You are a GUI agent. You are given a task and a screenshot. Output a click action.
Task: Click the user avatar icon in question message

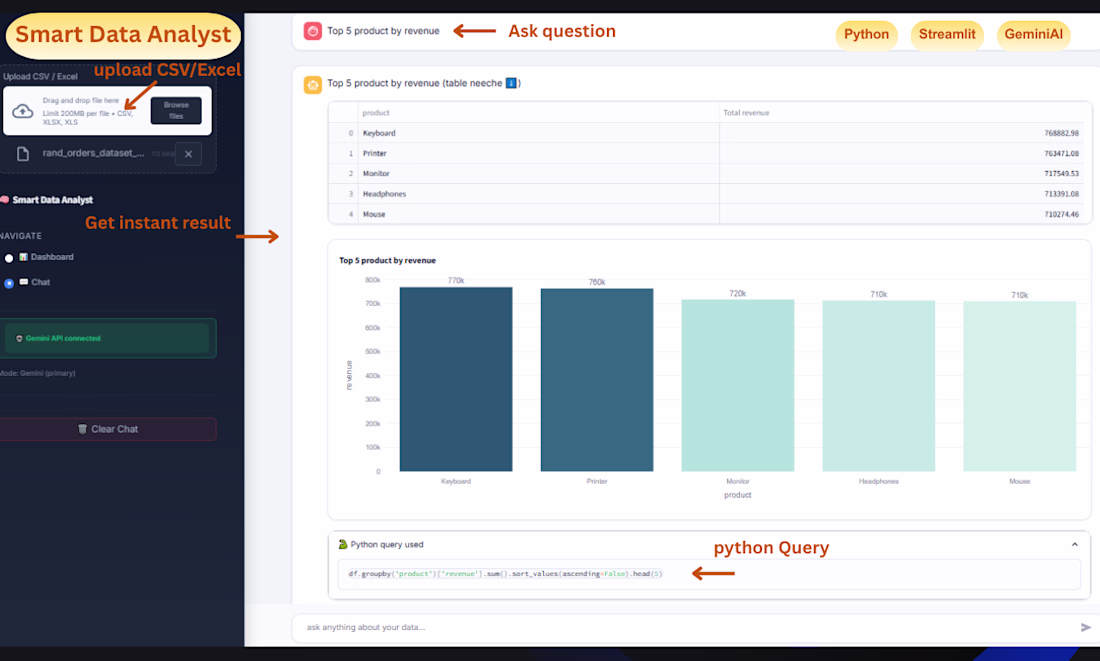point(313,31)
